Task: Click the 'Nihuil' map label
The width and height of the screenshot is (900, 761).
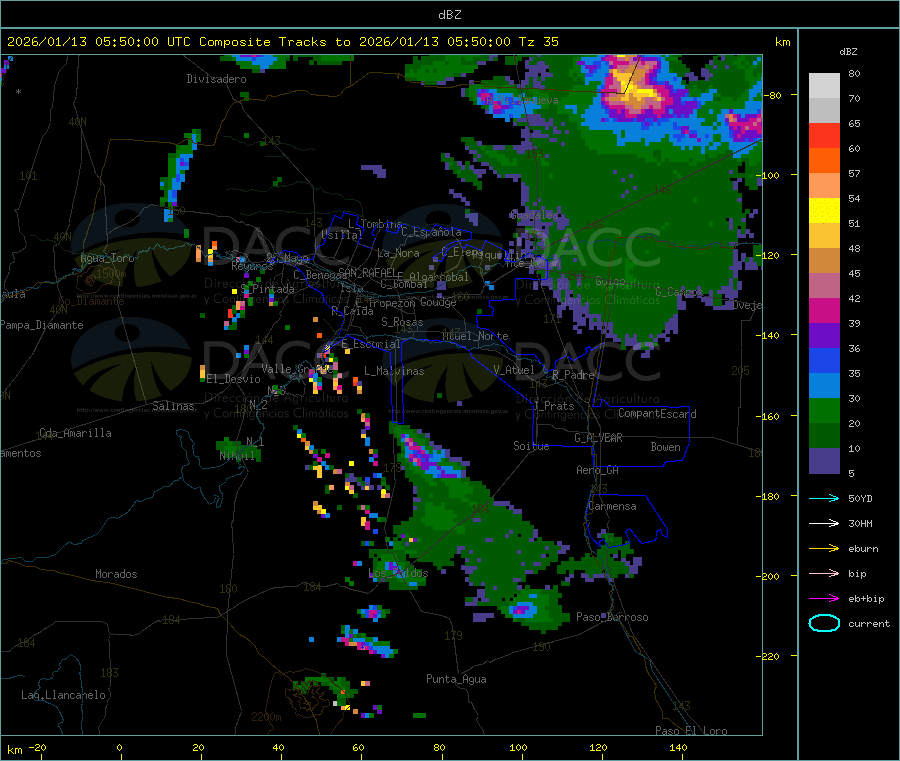Action: click(236, 456)
